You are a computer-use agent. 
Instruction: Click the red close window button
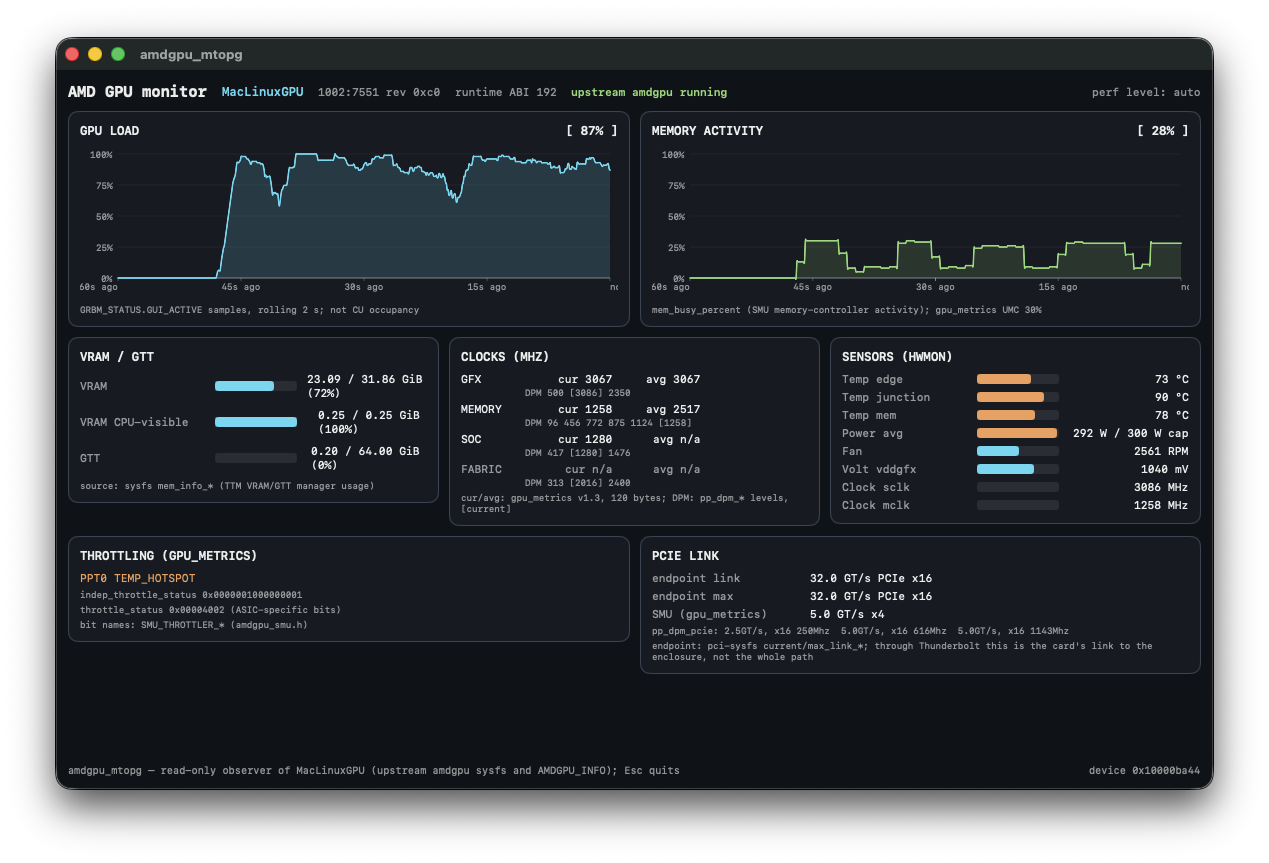[x=72, y=54]
